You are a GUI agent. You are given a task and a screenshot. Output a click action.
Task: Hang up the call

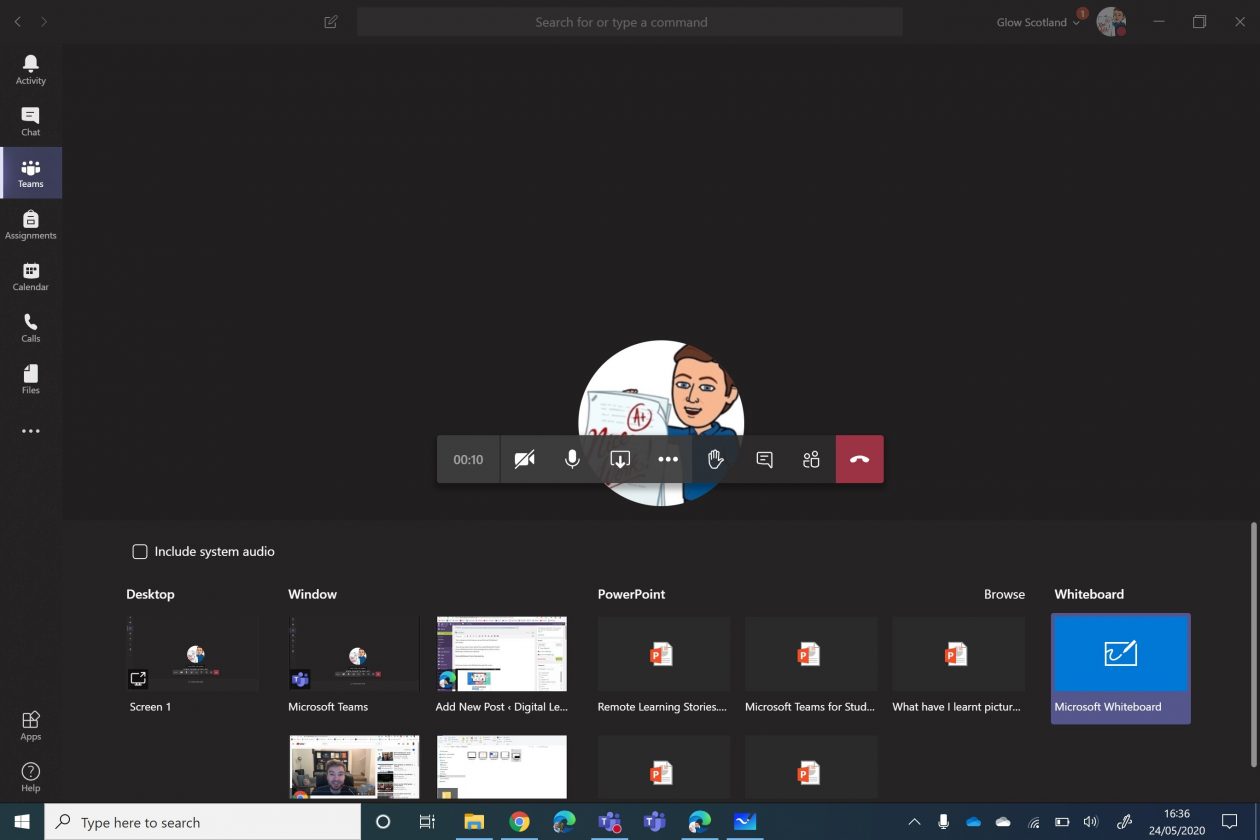point(859,459)
